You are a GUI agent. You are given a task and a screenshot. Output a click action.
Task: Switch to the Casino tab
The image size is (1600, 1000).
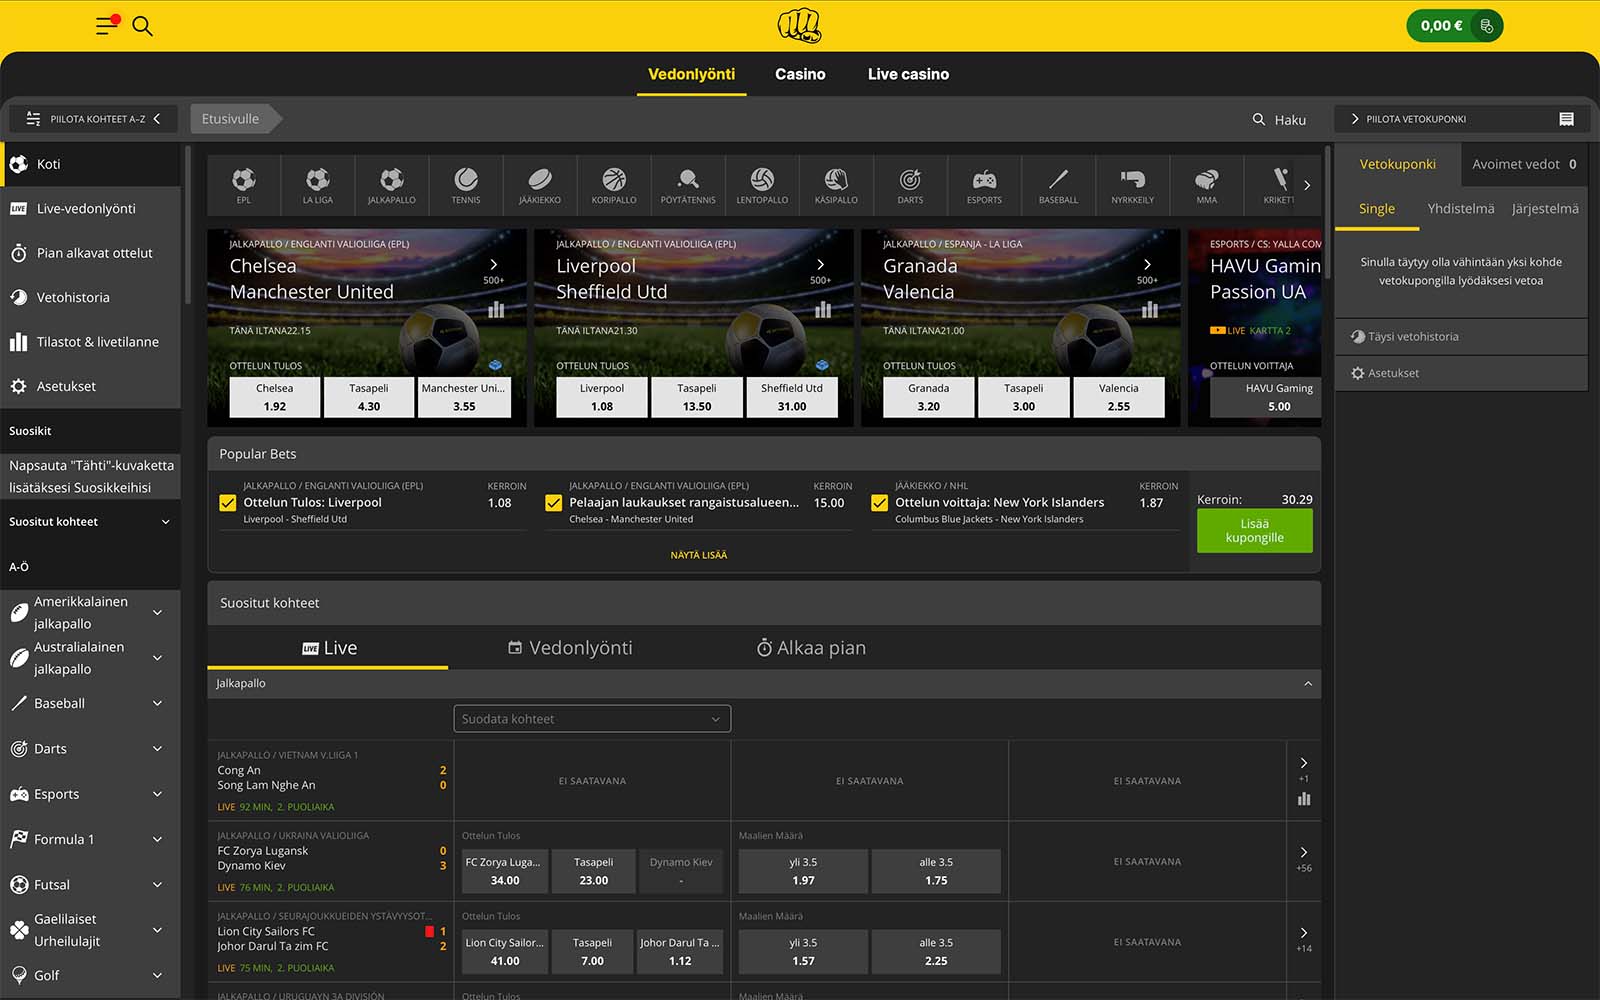coord(800,74)
